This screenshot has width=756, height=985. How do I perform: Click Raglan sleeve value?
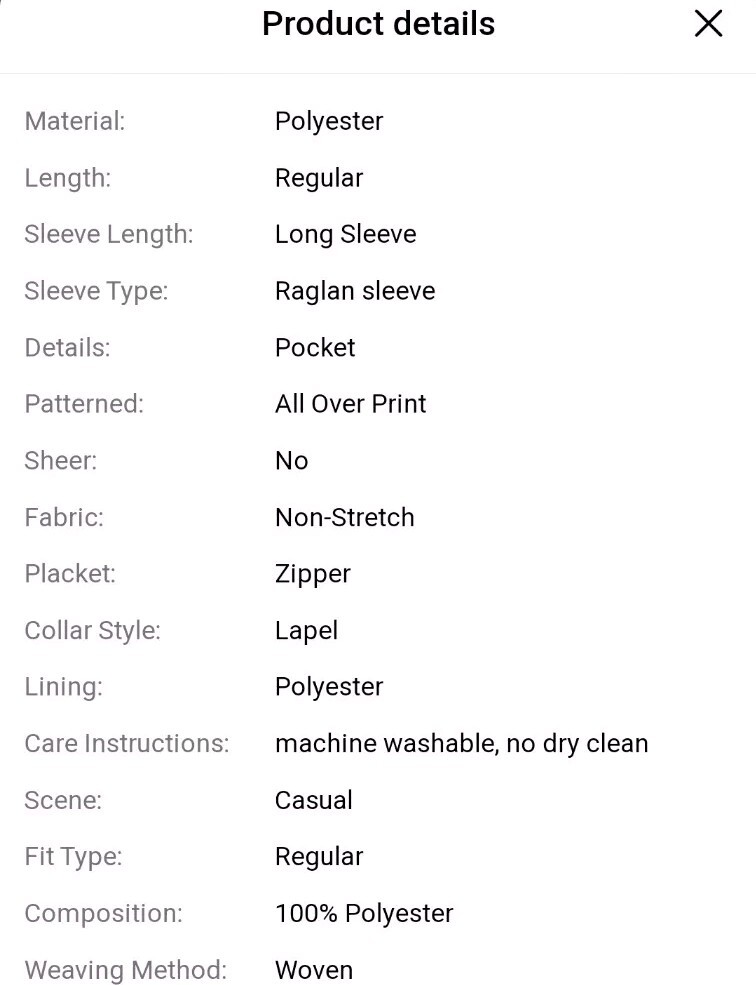[x=355, y=291]
